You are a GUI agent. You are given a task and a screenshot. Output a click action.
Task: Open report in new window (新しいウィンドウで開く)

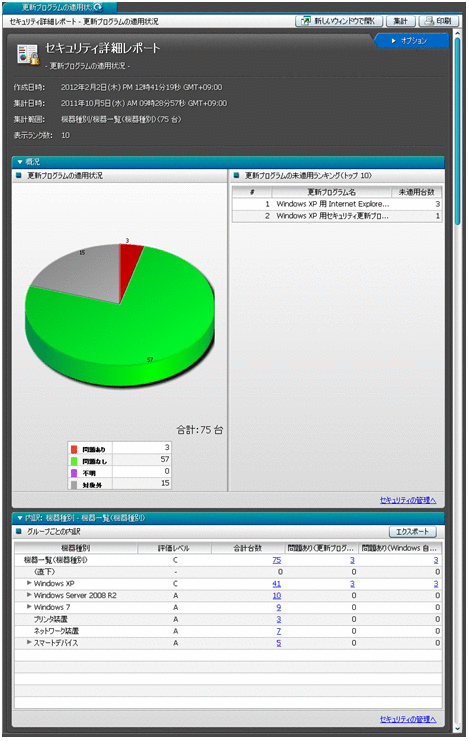[339, 21]
